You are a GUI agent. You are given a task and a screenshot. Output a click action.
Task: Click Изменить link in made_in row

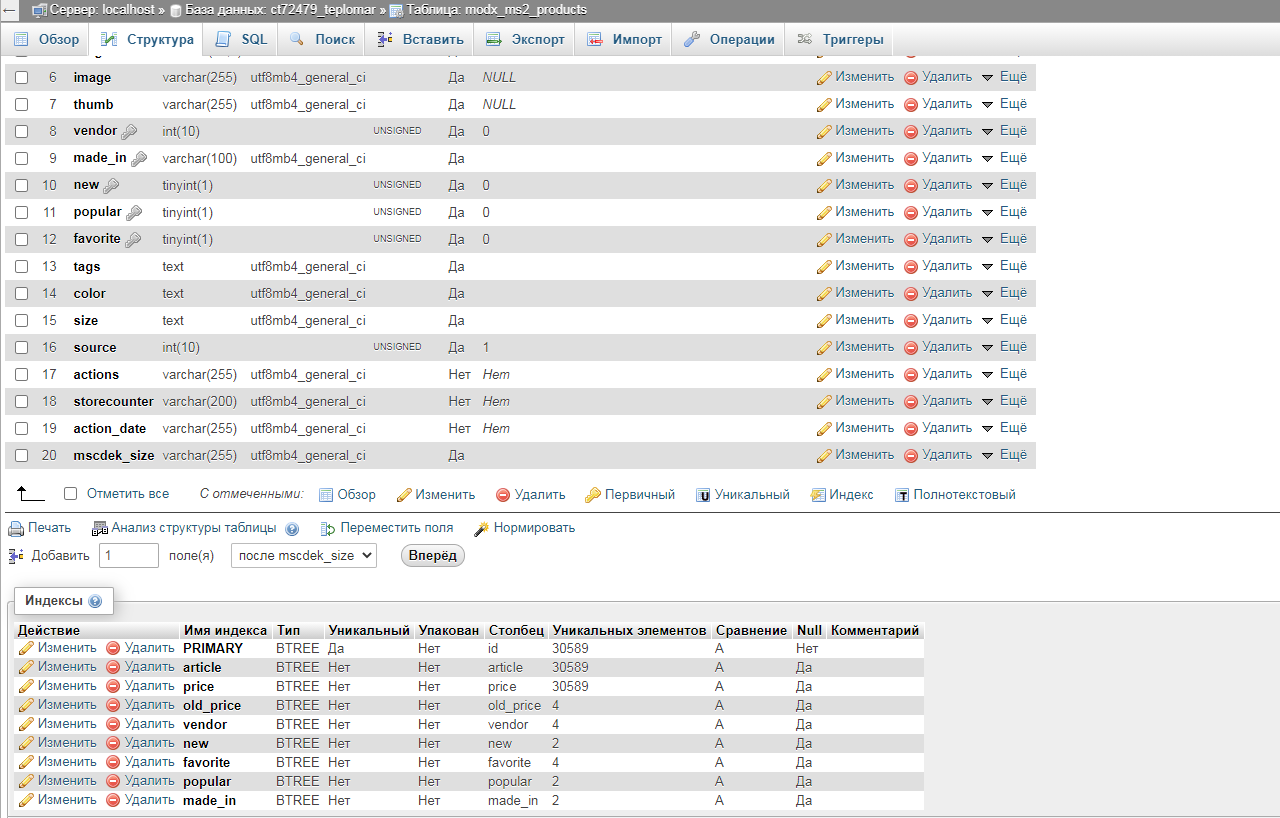click(855, 158)
